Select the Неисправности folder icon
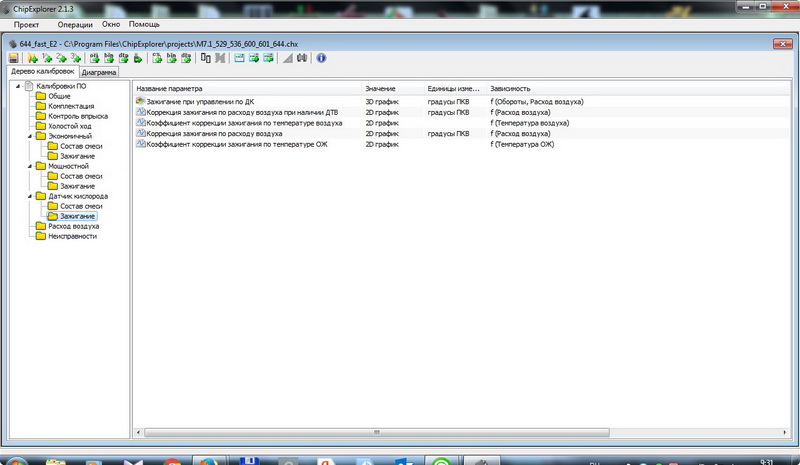This screenshot has height=465, width=800. pyautogui.click(x=41, y=237)
